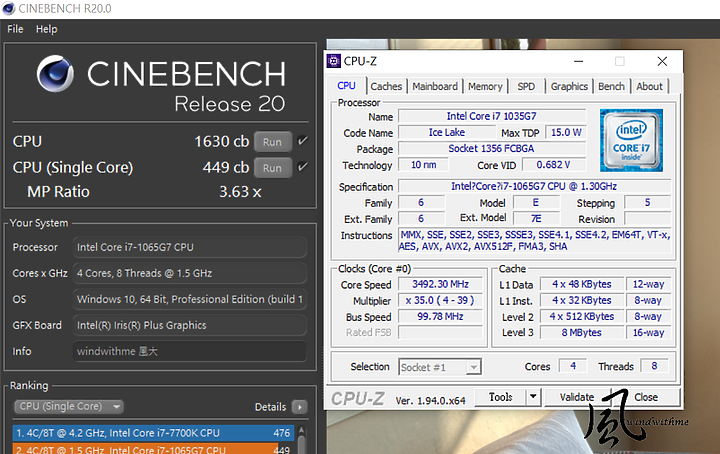Close the CPU-Z window with X
Viewport: 720px width, 454px height.
click(x=662, y=61)
